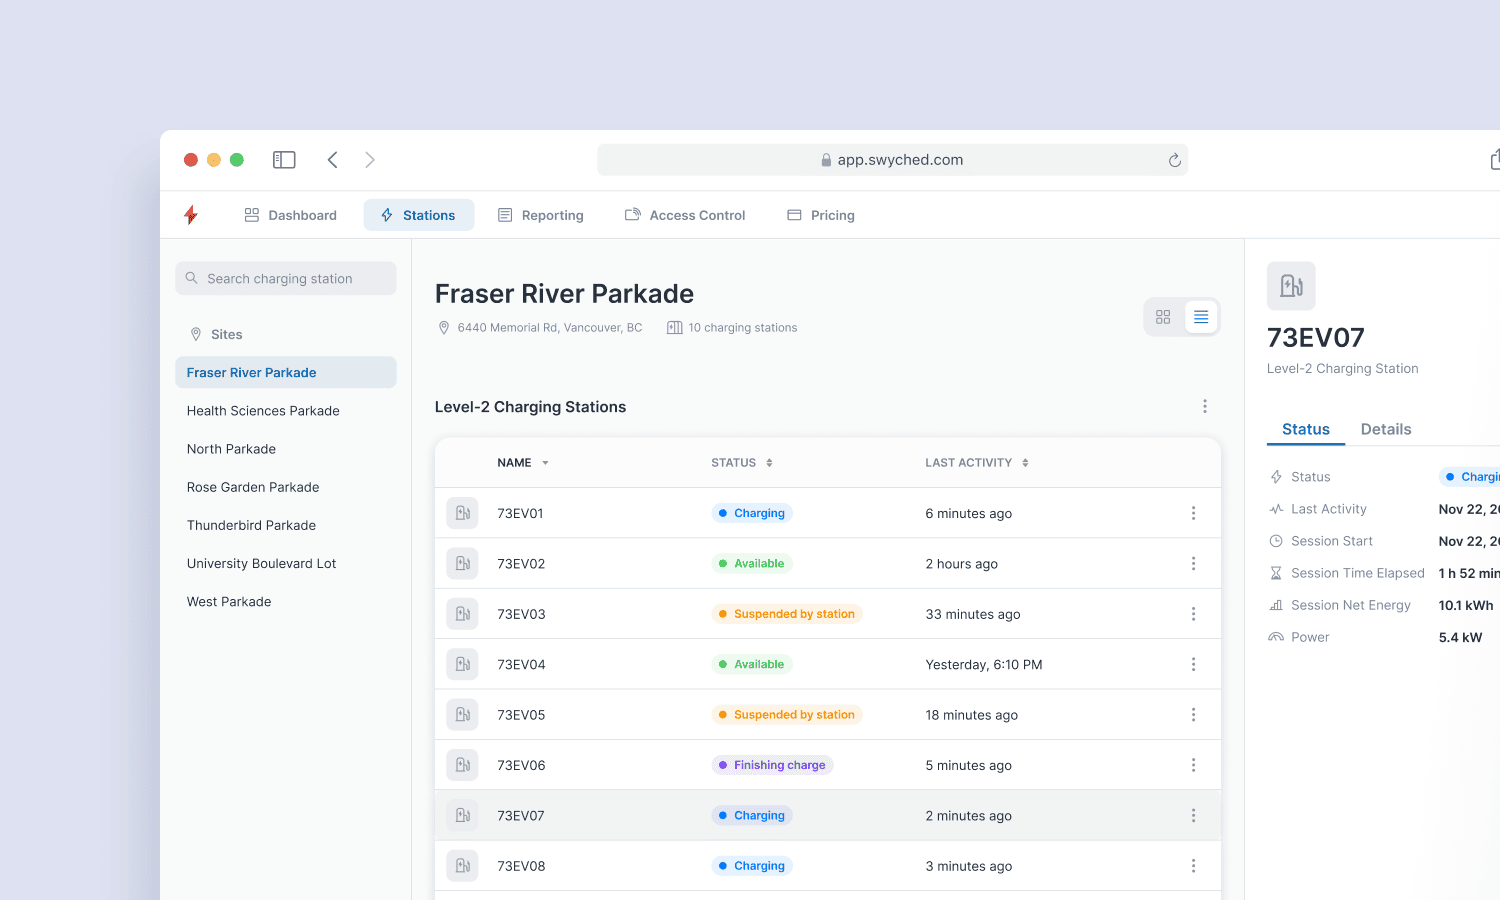Click '33 minutes ago' last activity cell
The width and height of the screenshot is (1500, 900).
[973, 614]
